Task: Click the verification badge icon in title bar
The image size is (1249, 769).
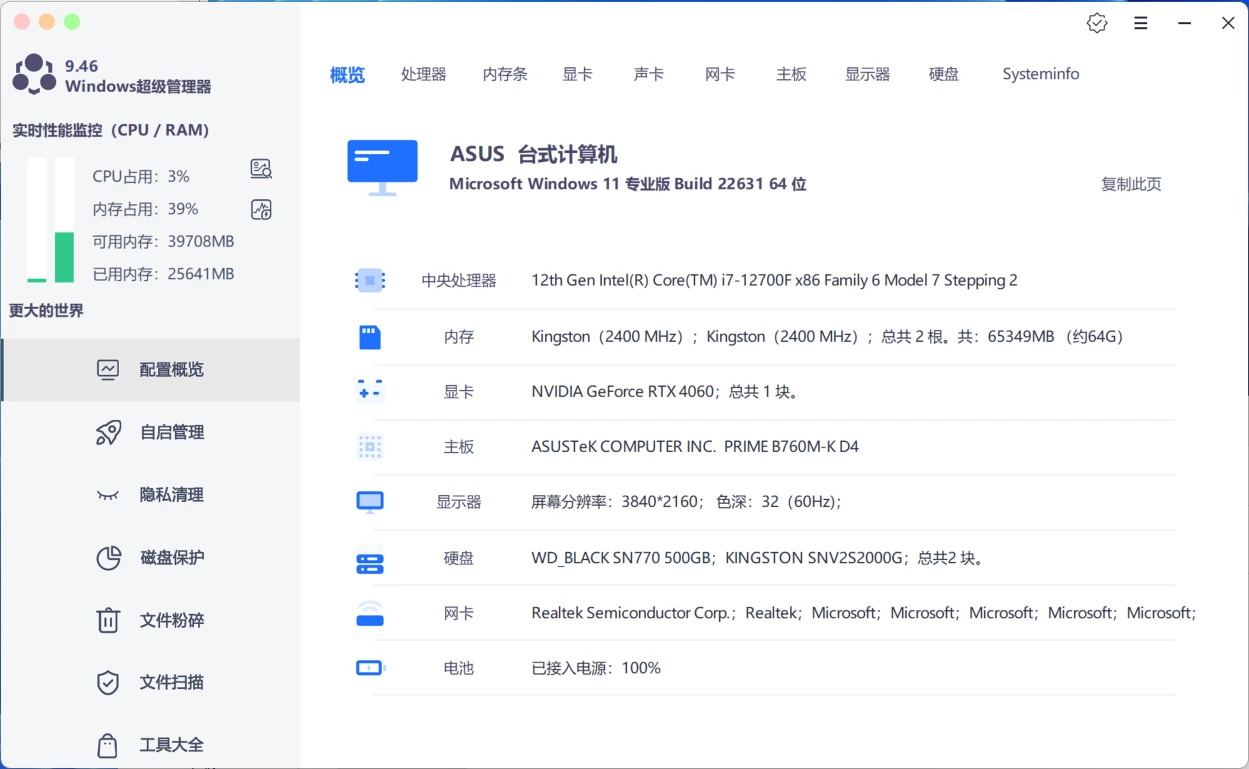Action: (1097, 23)
